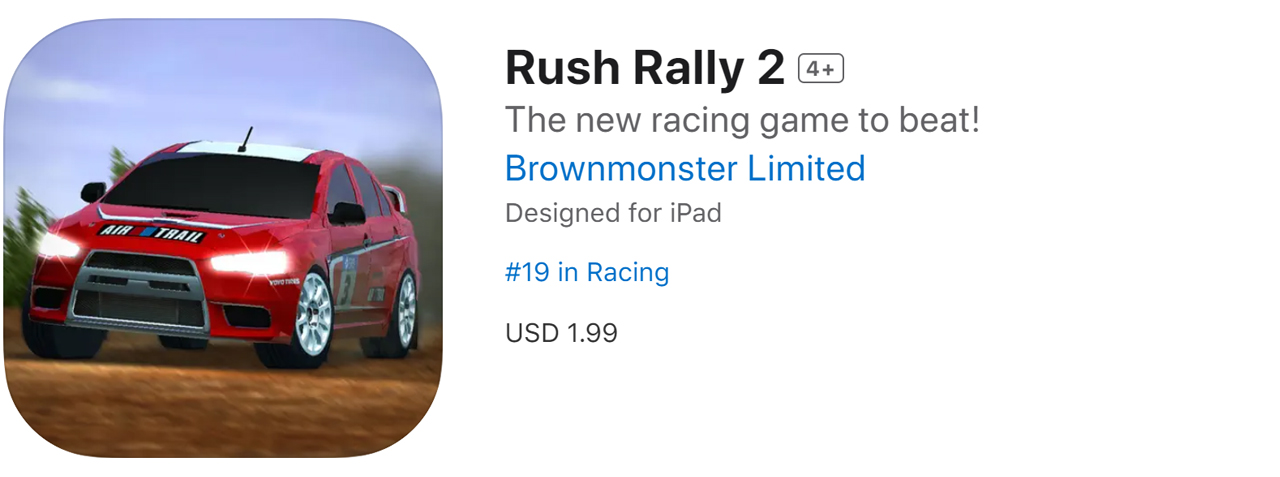This screenshot has height=477, width=1280.
Task: Open the Brownmonster Limited developer page
Action: click(x=684, y=168)
